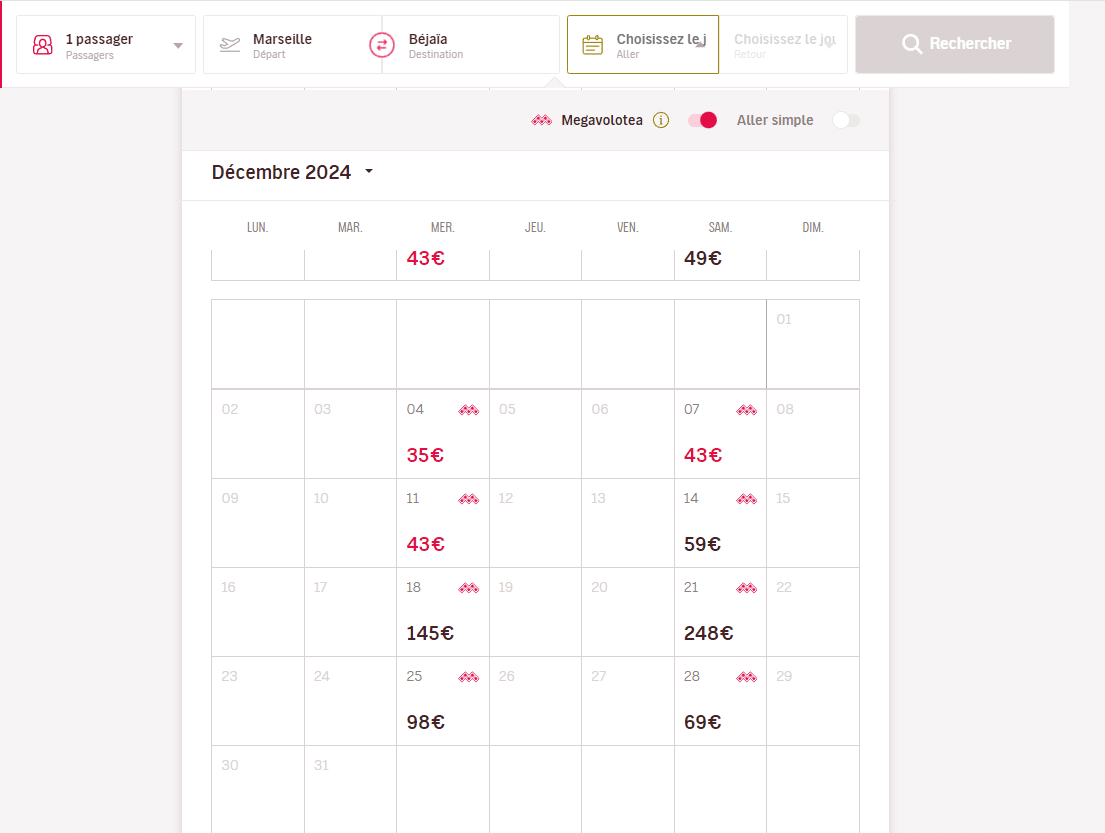Click the passenger icon
1105x833 pixels.
coord(42,45)
